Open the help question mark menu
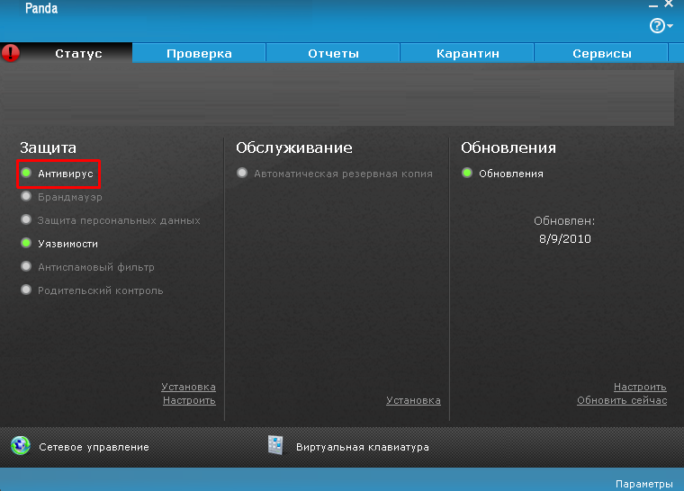Viewport: 684px width, 491px height. [660, 26]
